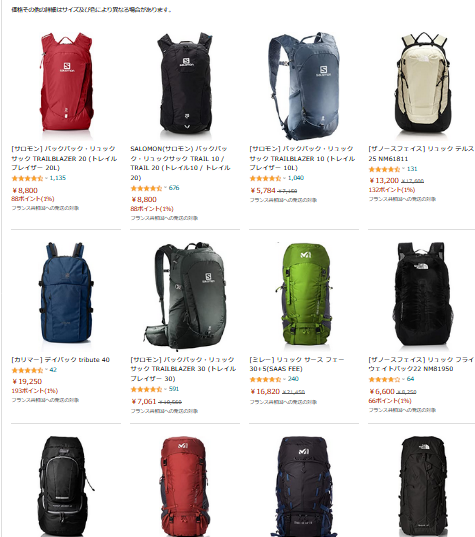Screen dimensions: 475x537
Task: Open the ミレー サース フェー 30+5 title link
Action: point(297,364)
